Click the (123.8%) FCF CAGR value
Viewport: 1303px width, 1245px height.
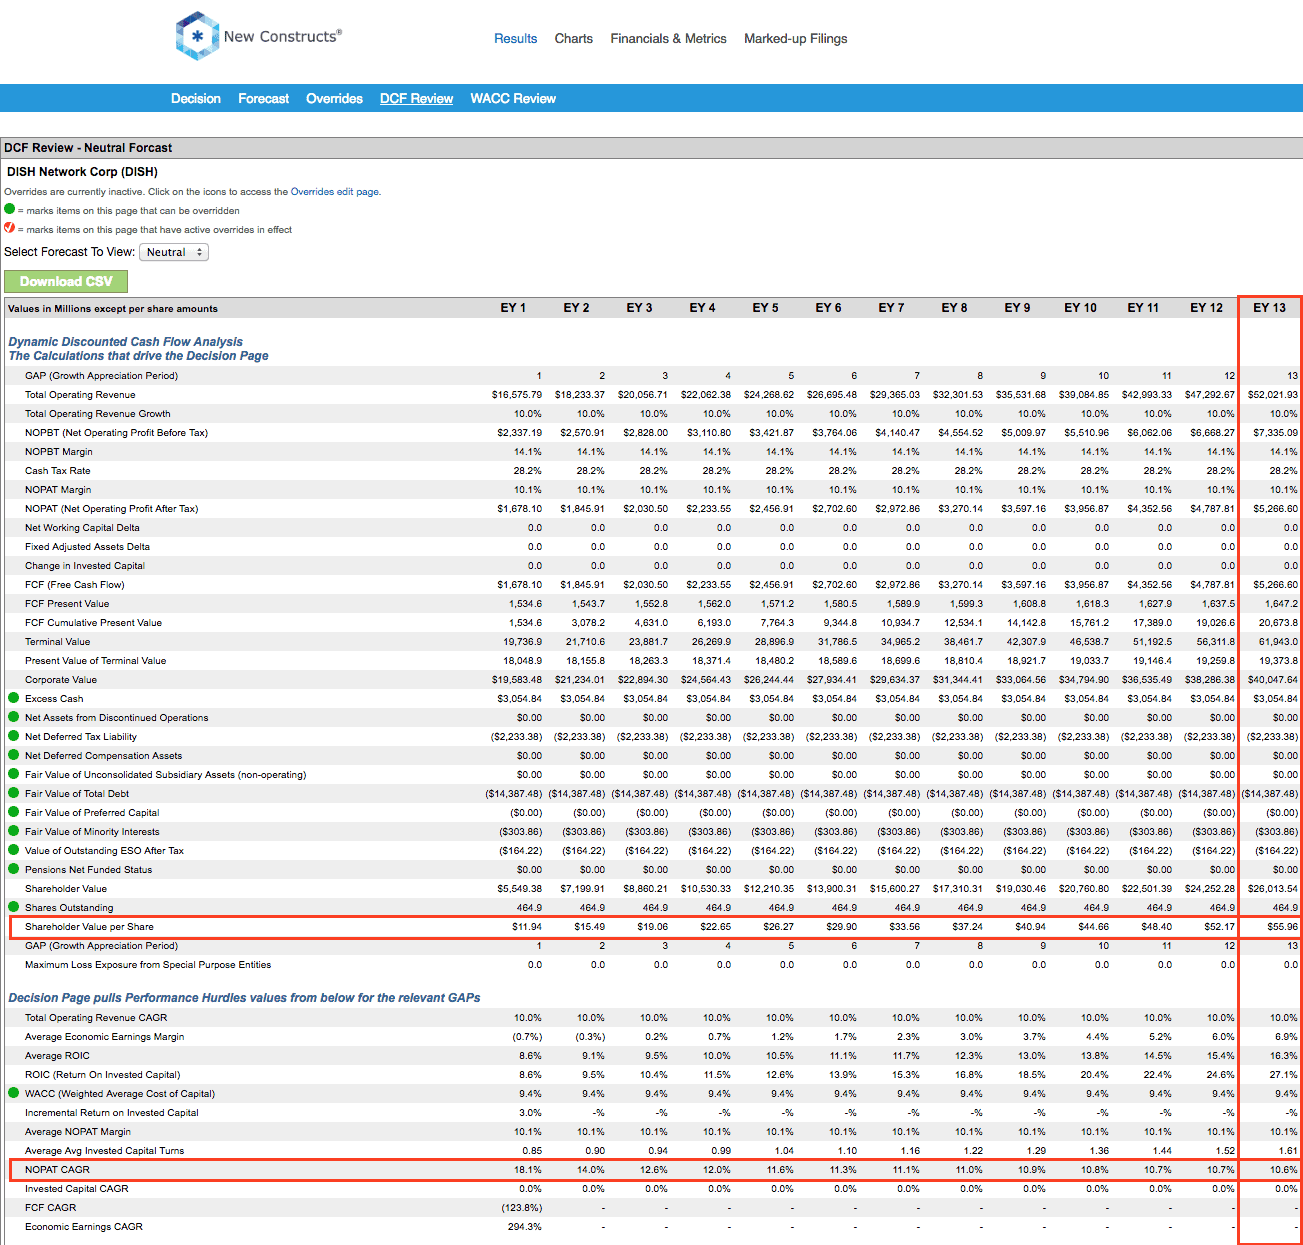click(x=520, y=1207)
